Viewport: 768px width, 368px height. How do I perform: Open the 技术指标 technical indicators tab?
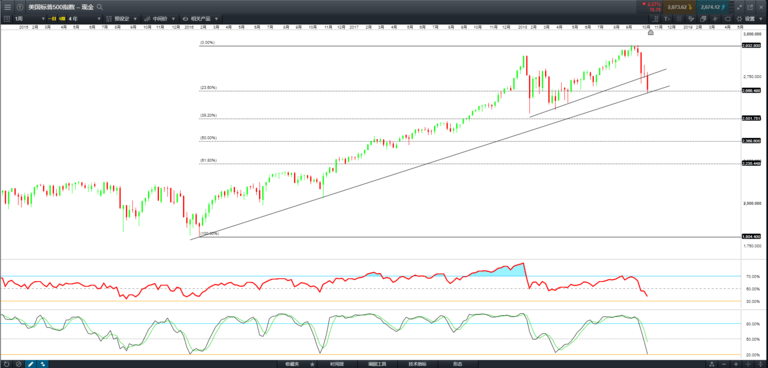[x=417, y=364]
